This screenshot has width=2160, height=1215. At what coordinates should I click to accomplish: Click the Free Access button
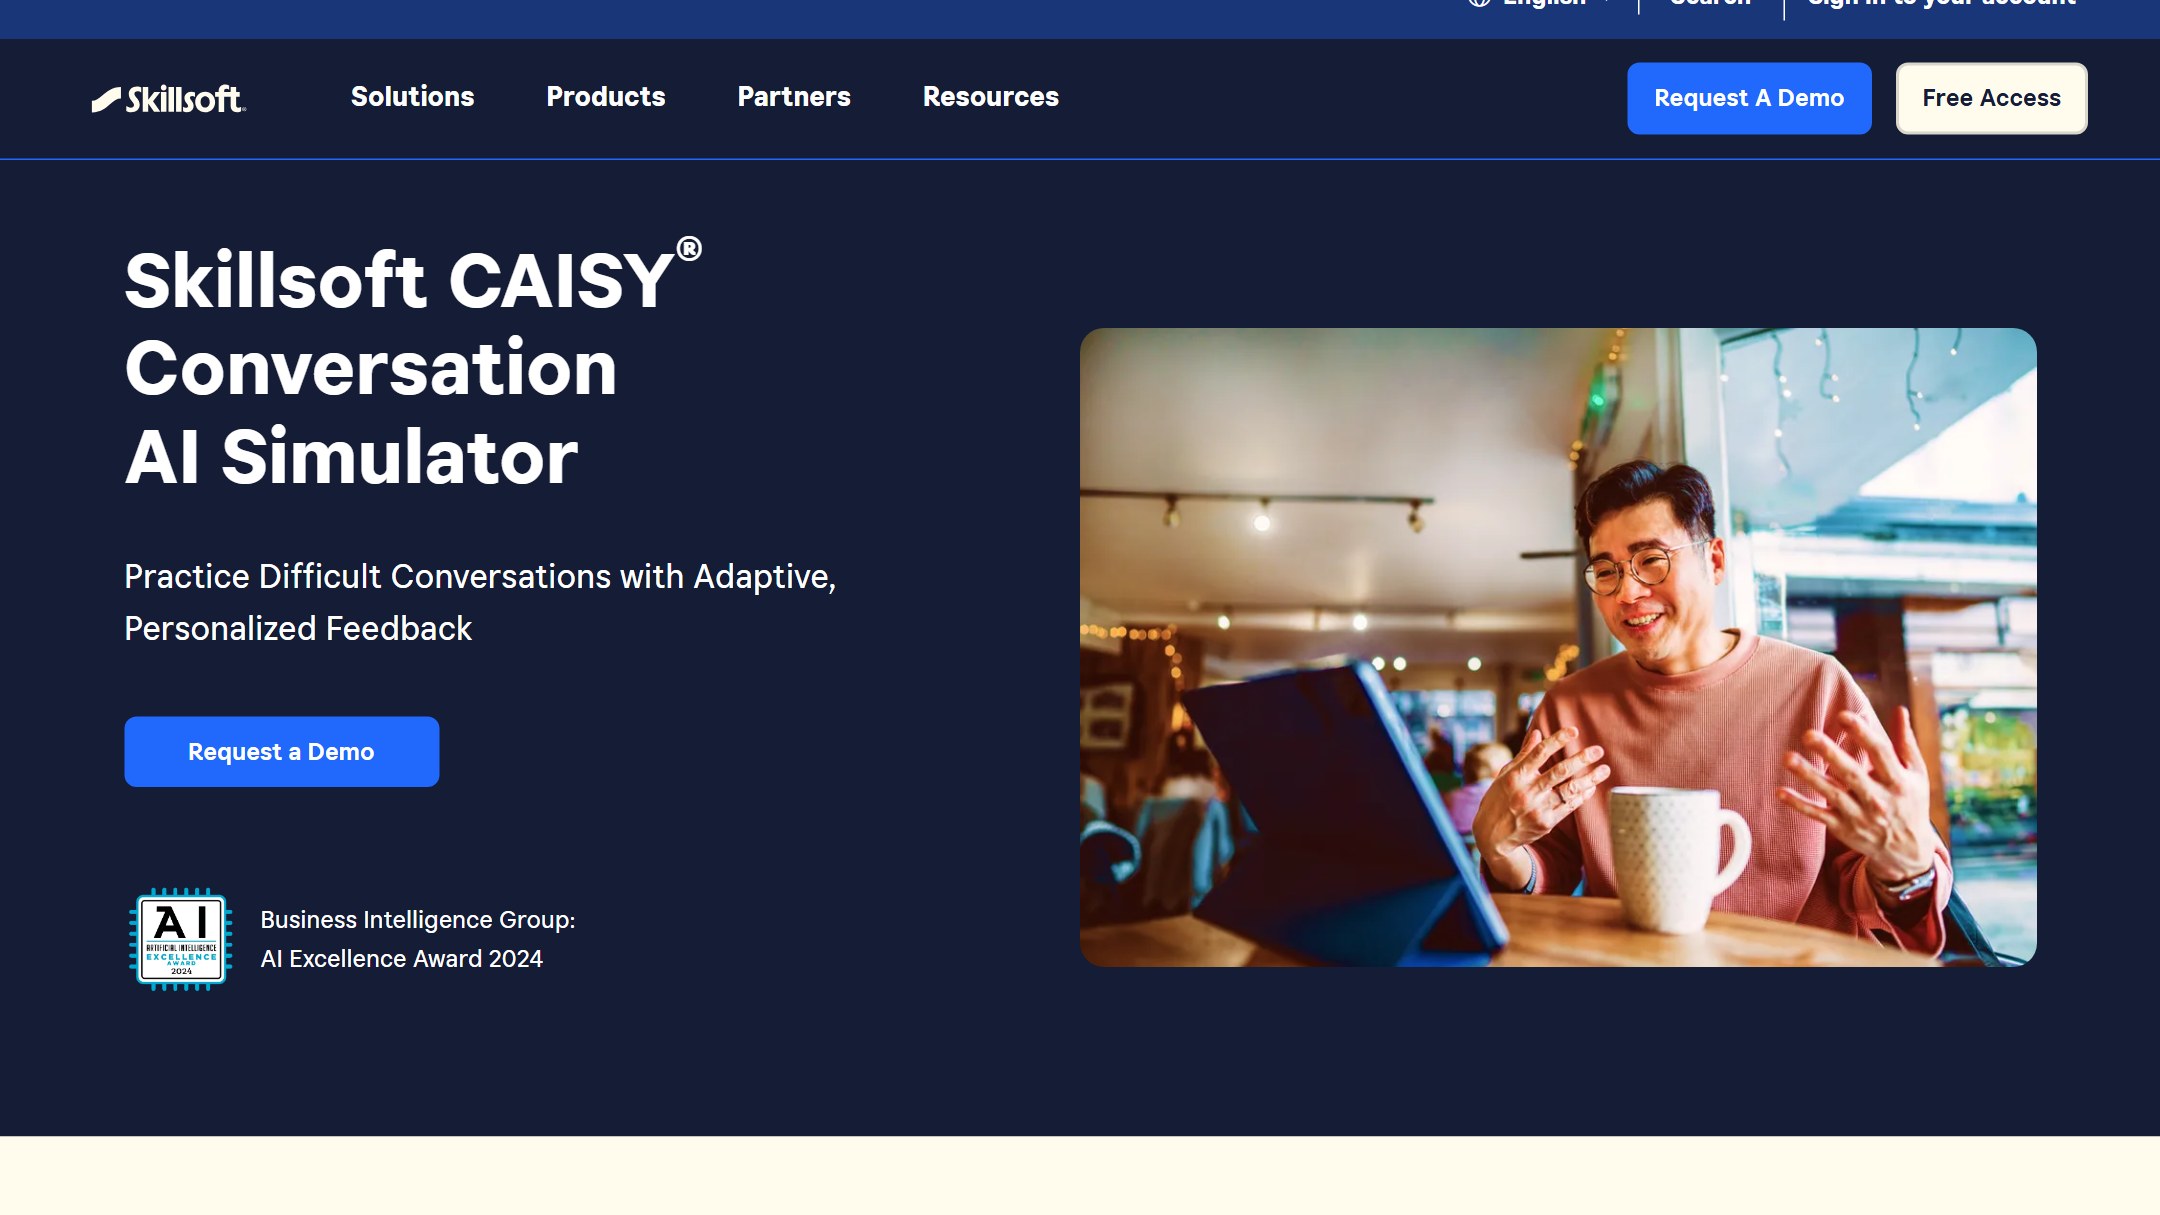click(1991, 98)
